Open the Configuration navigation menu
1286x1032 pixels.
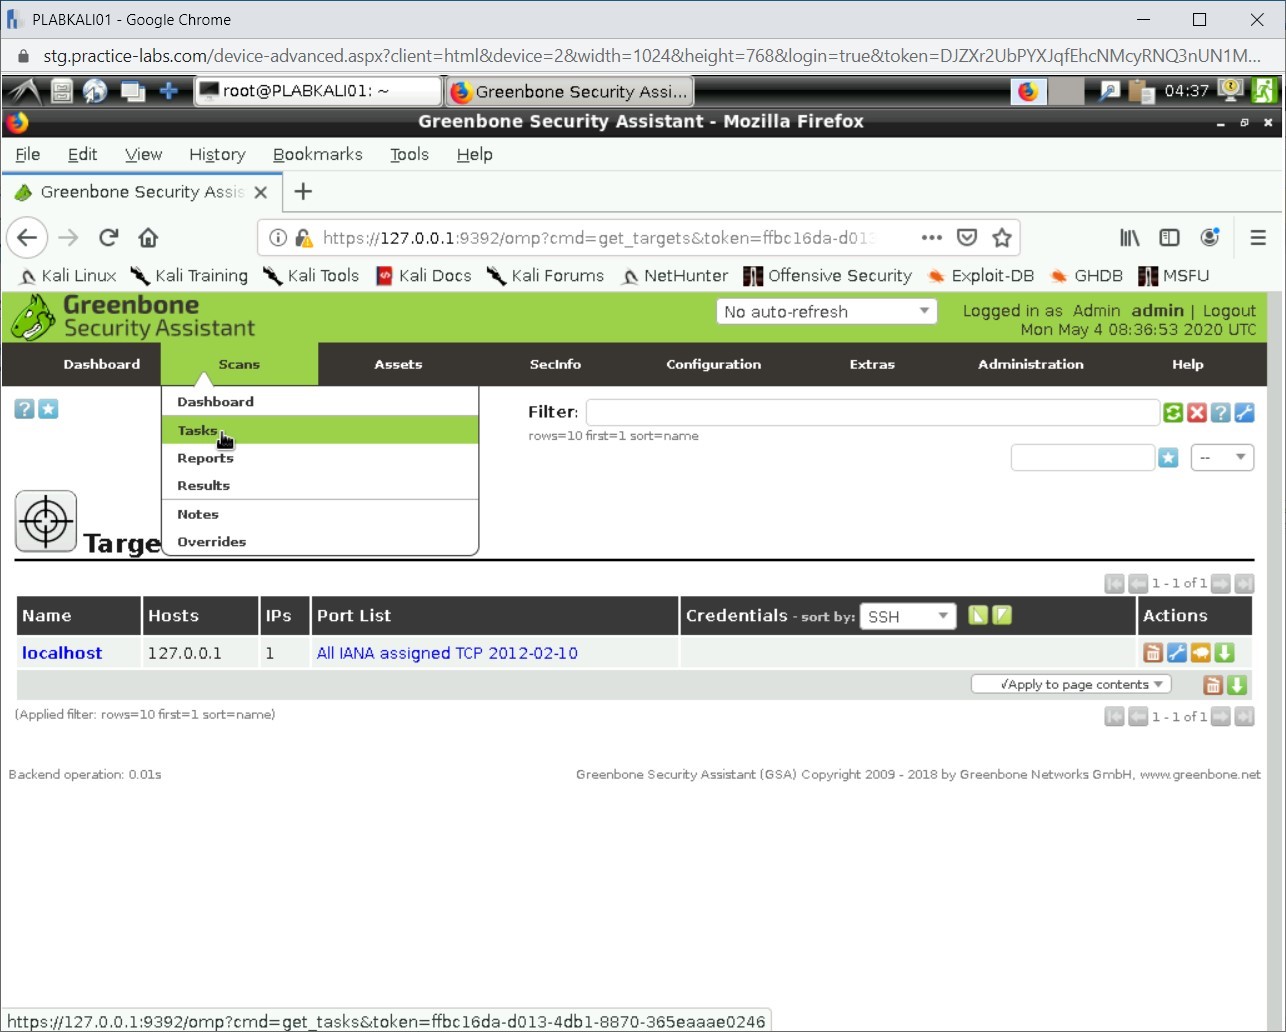(x=713, y=364)
